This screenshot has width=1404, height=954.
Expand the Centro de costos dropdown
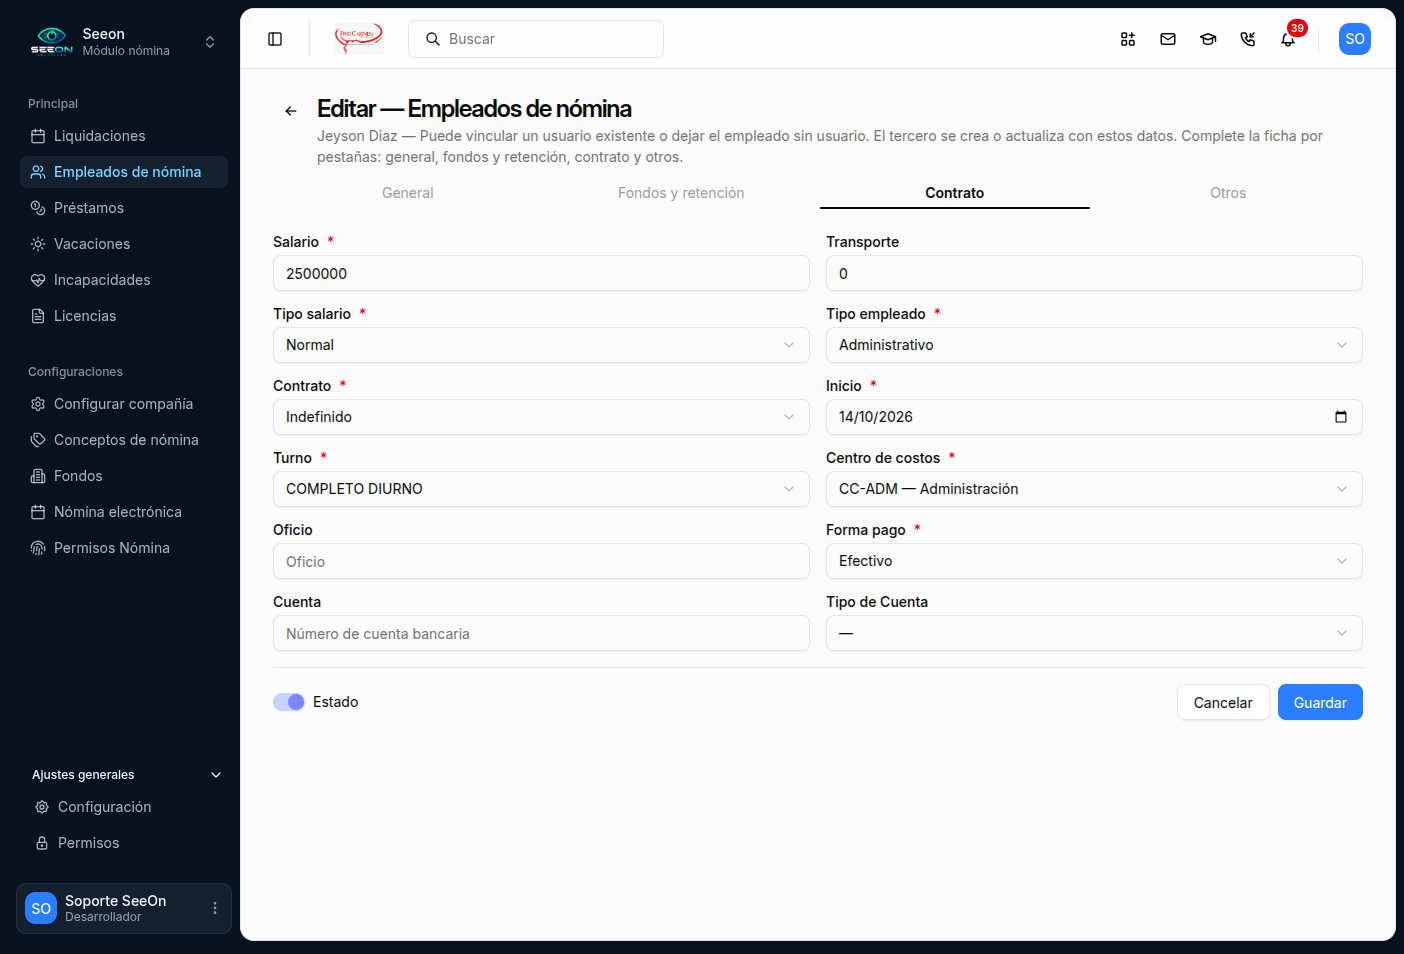(1094, 489)
